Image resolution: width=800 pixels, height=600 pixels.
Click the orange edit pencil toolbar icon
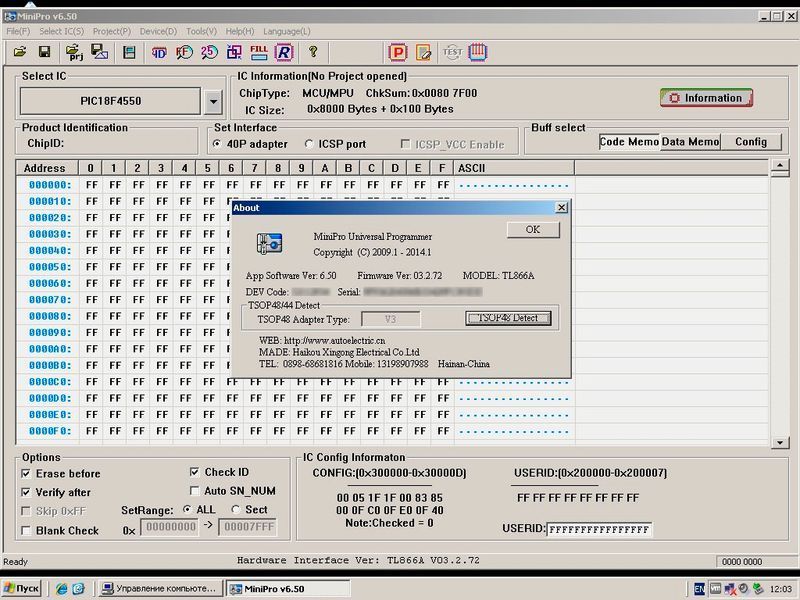(x=423, y=53)
